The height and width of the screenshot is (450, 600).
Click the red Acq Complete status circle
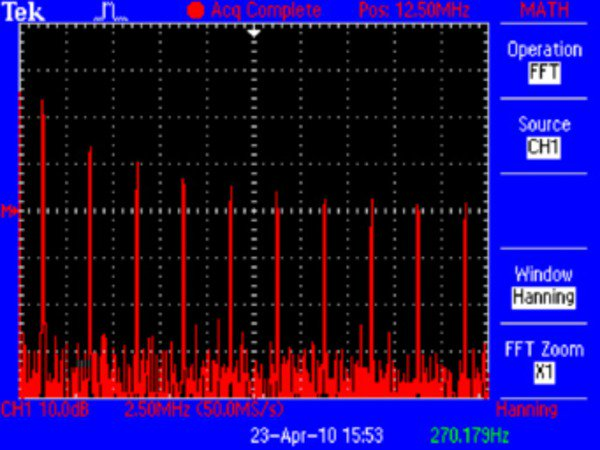[194, 10]
